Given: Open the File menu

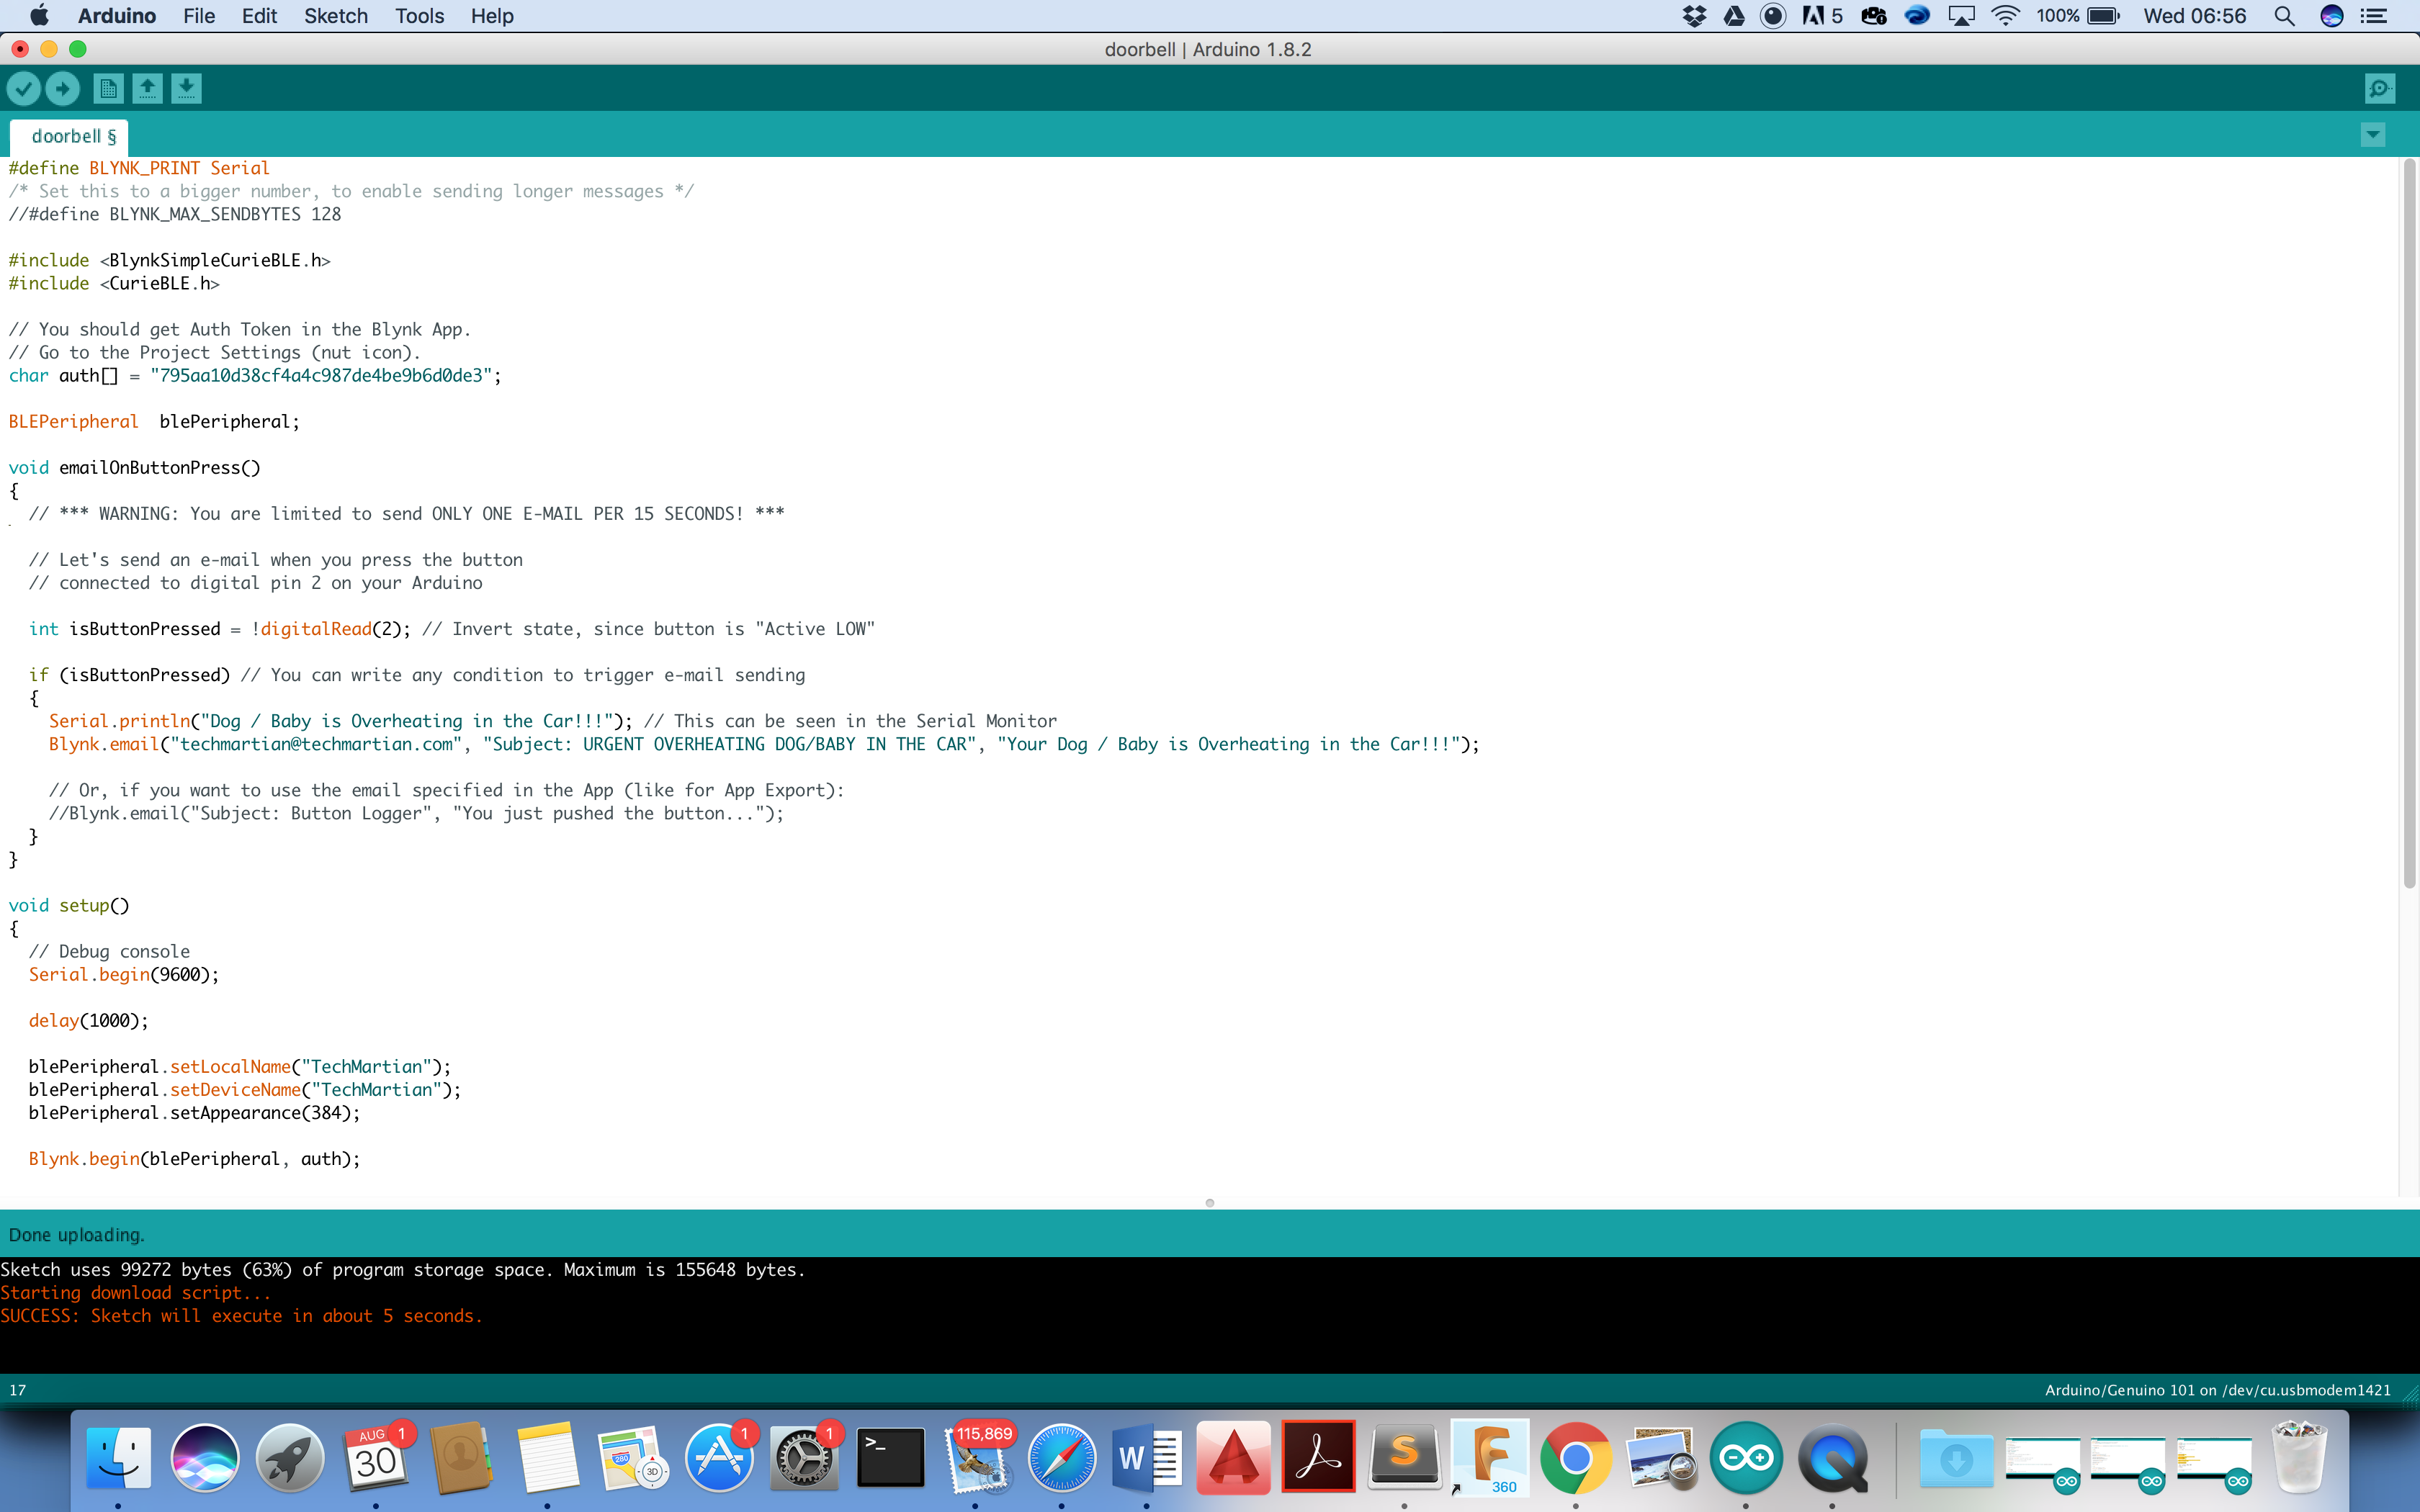Looking at the screenshot, I should point(199,16).
